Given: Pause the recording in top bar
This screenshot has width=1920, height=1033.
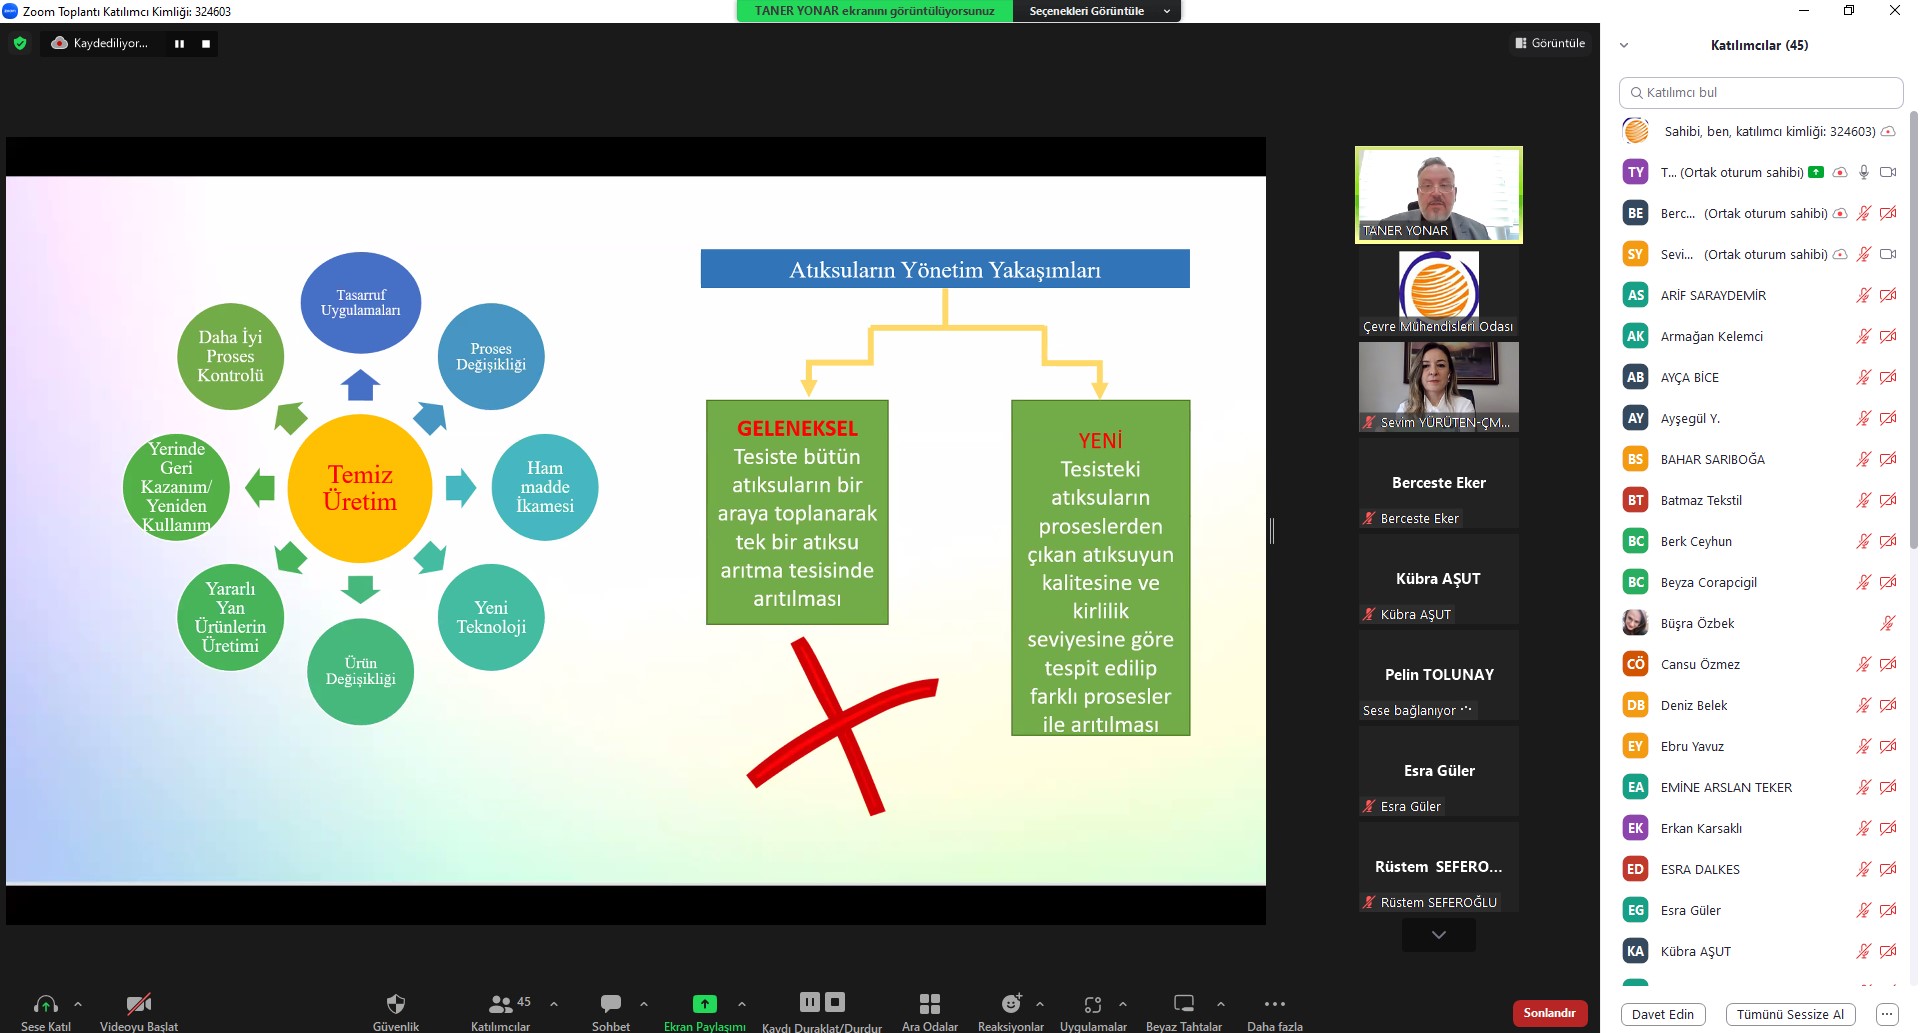Looking at the screenshot, I should click(x=180, y=44).
